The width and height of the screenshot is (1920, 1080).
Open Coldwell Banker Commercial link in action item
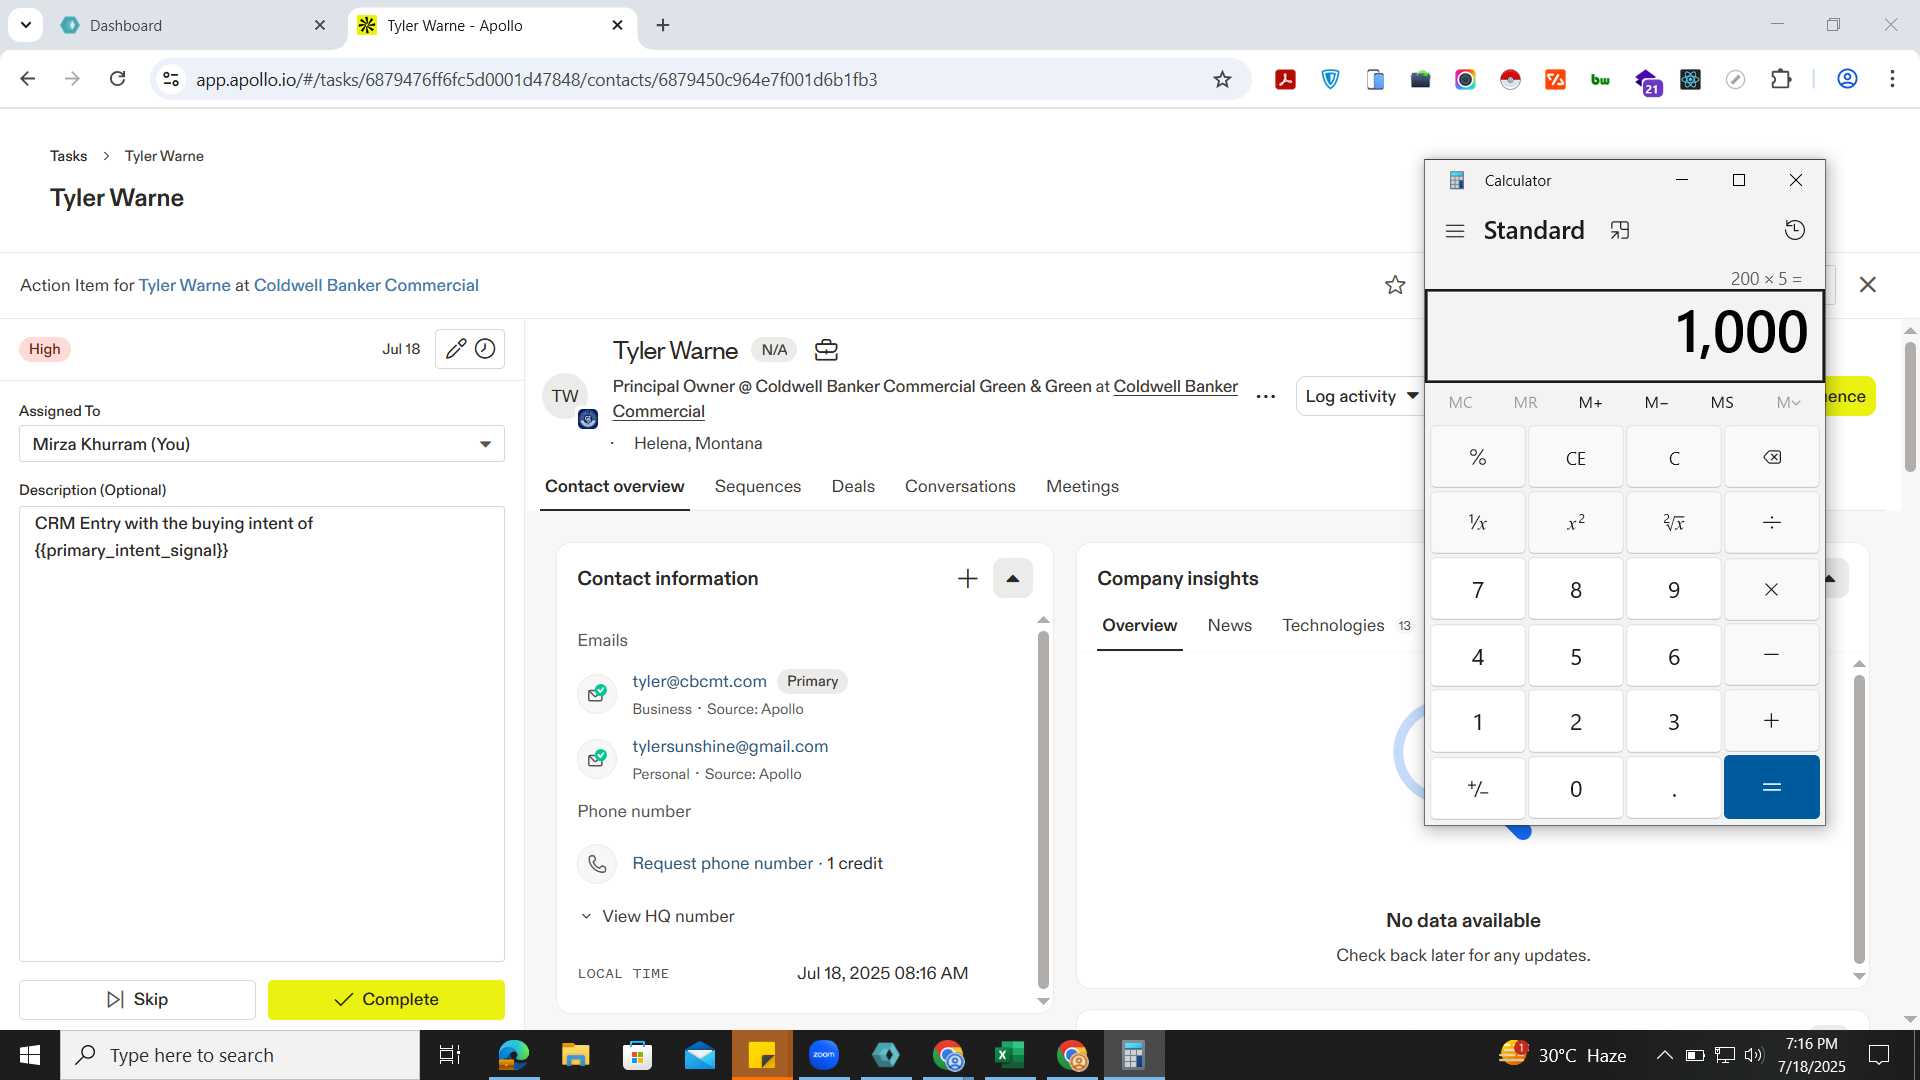tap(366, 286)
